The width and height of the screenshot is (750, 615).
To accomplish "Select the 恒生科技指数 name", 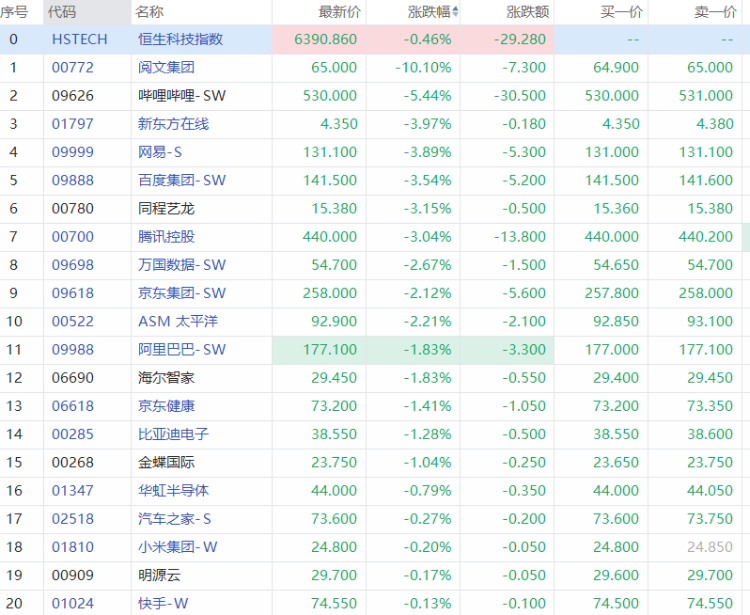I will (180, 39).
